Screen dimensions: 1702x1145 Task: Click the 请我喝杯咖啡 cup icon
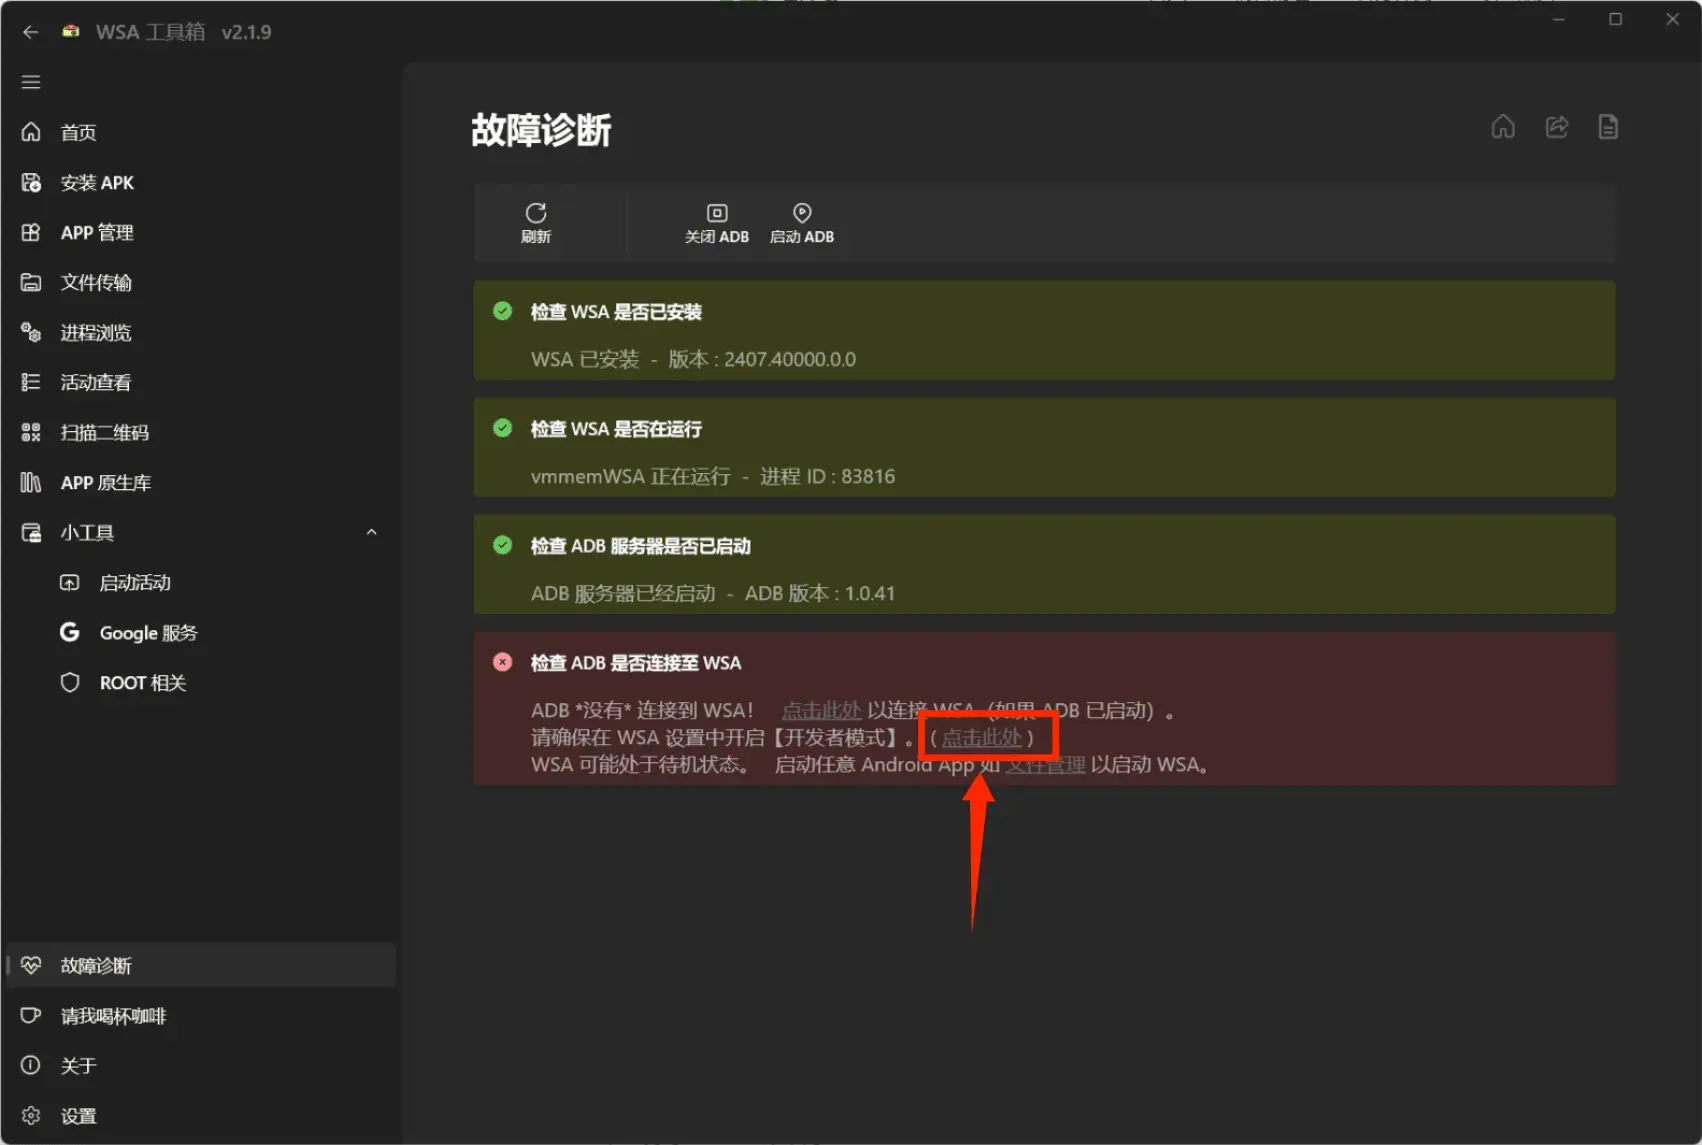tap(31, 1015)
